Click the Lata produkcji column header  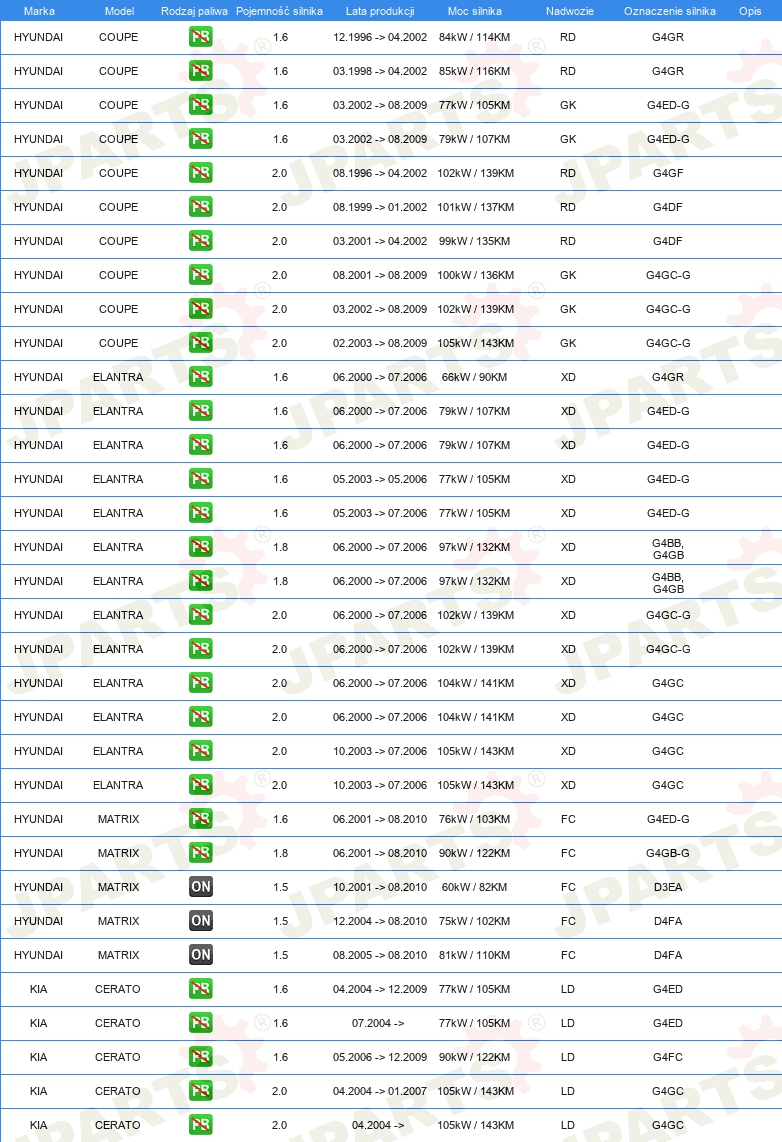pos(380,11)
